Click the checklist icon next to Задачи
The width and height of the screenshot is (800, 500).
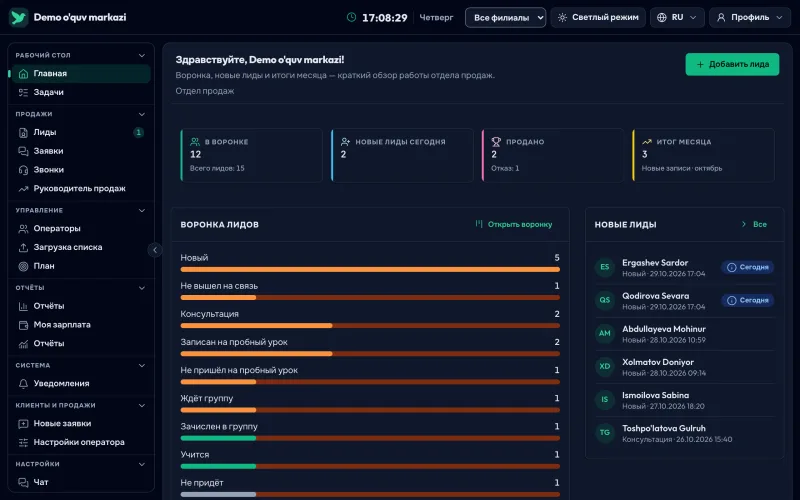point(23,92)
